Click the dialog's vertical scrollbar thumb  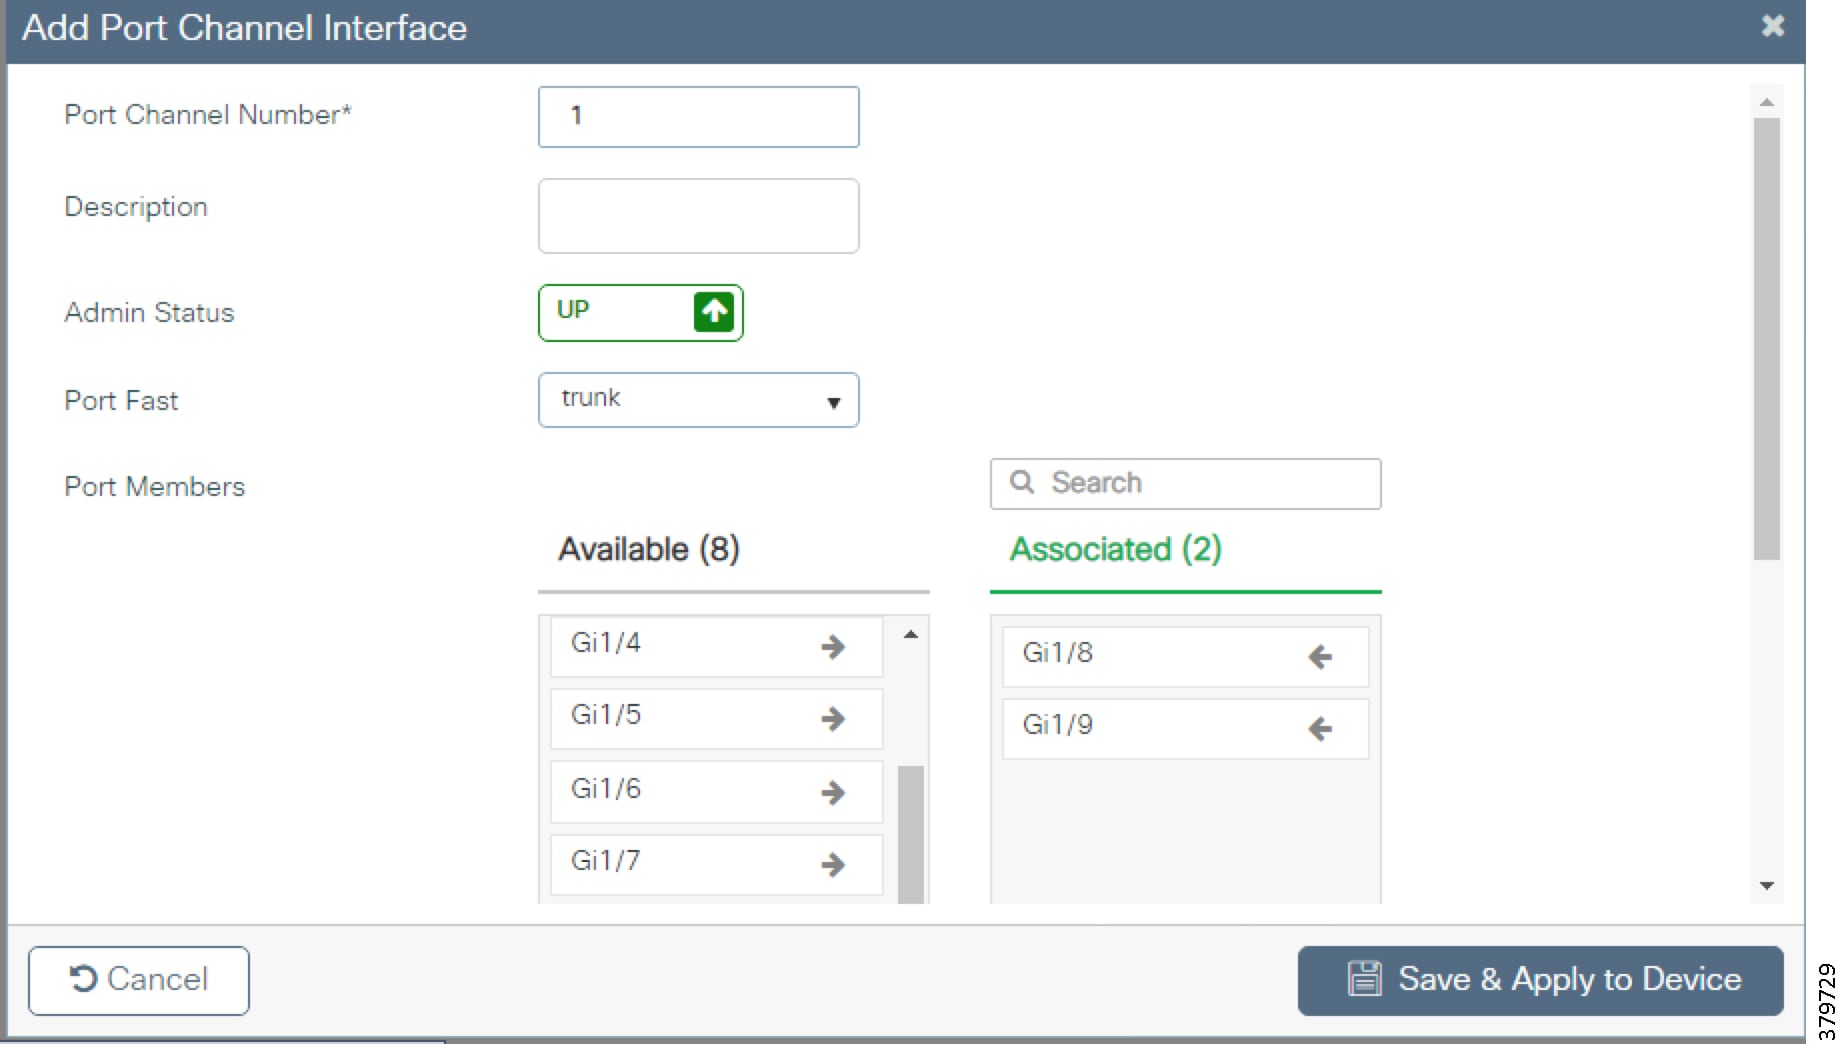pos(1767,339)
